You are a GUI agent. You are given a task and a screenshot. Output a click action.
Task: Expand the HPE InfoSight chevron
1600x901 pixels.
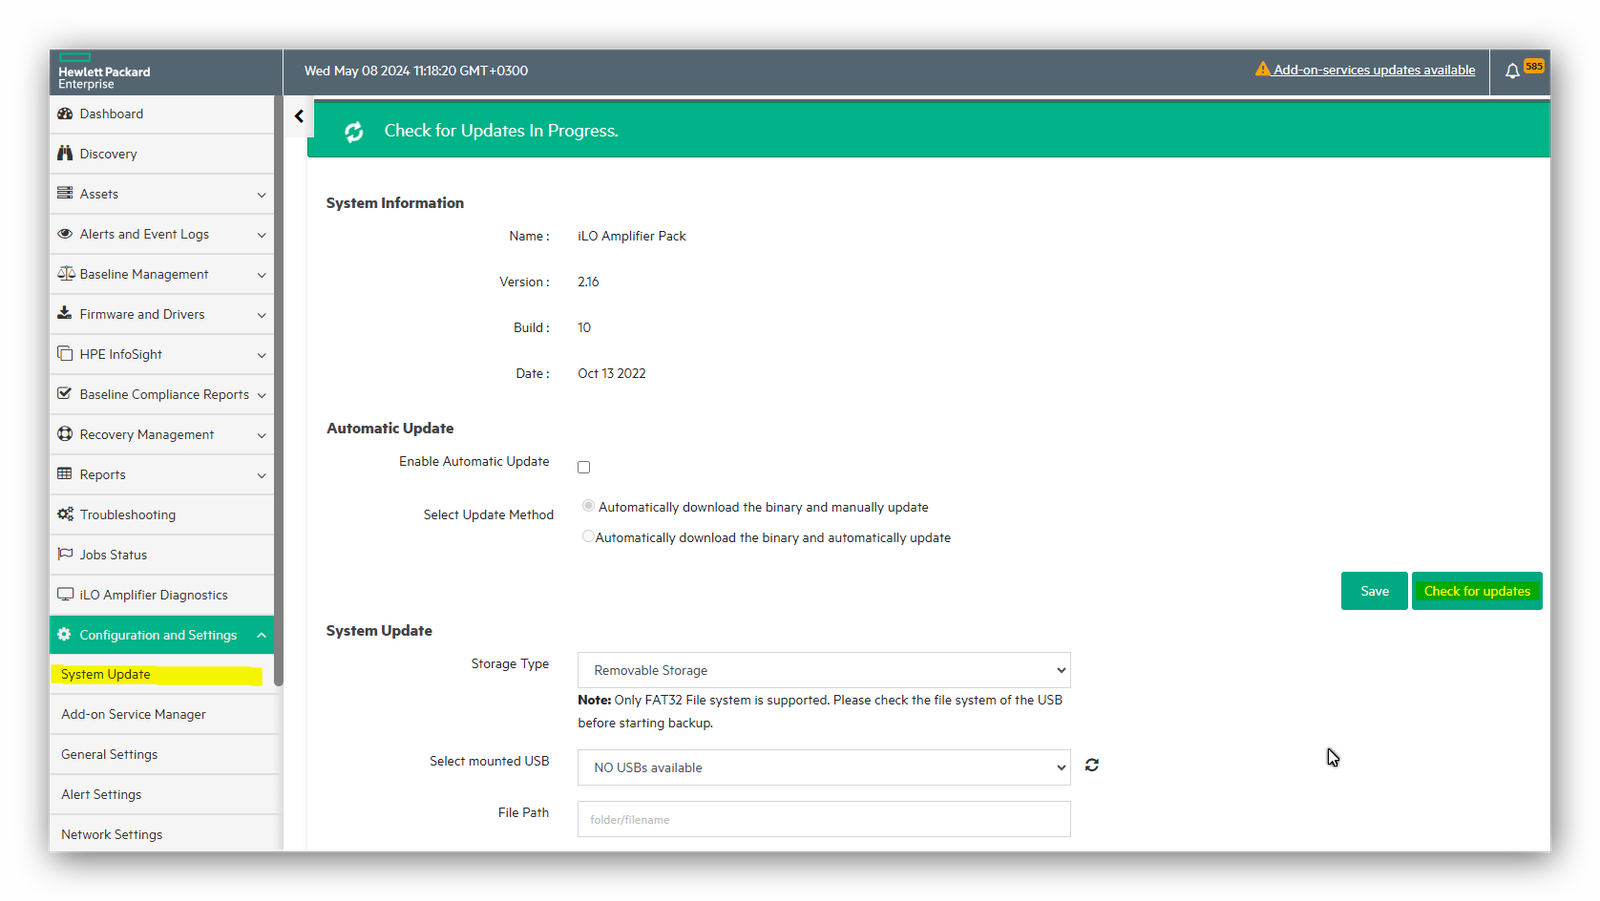(262, 355)
